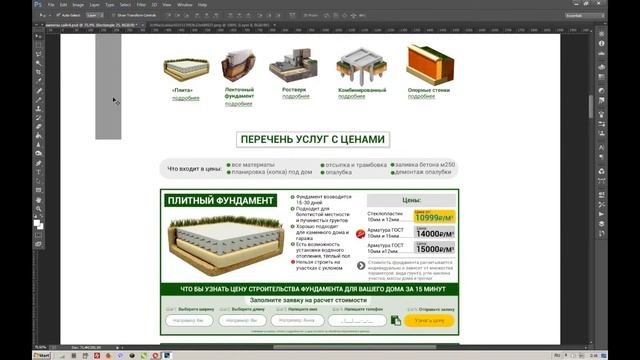Select the Hand tool
Viewport: 640px width, 360px height.
pyautogui.click(x=38, y=200)
